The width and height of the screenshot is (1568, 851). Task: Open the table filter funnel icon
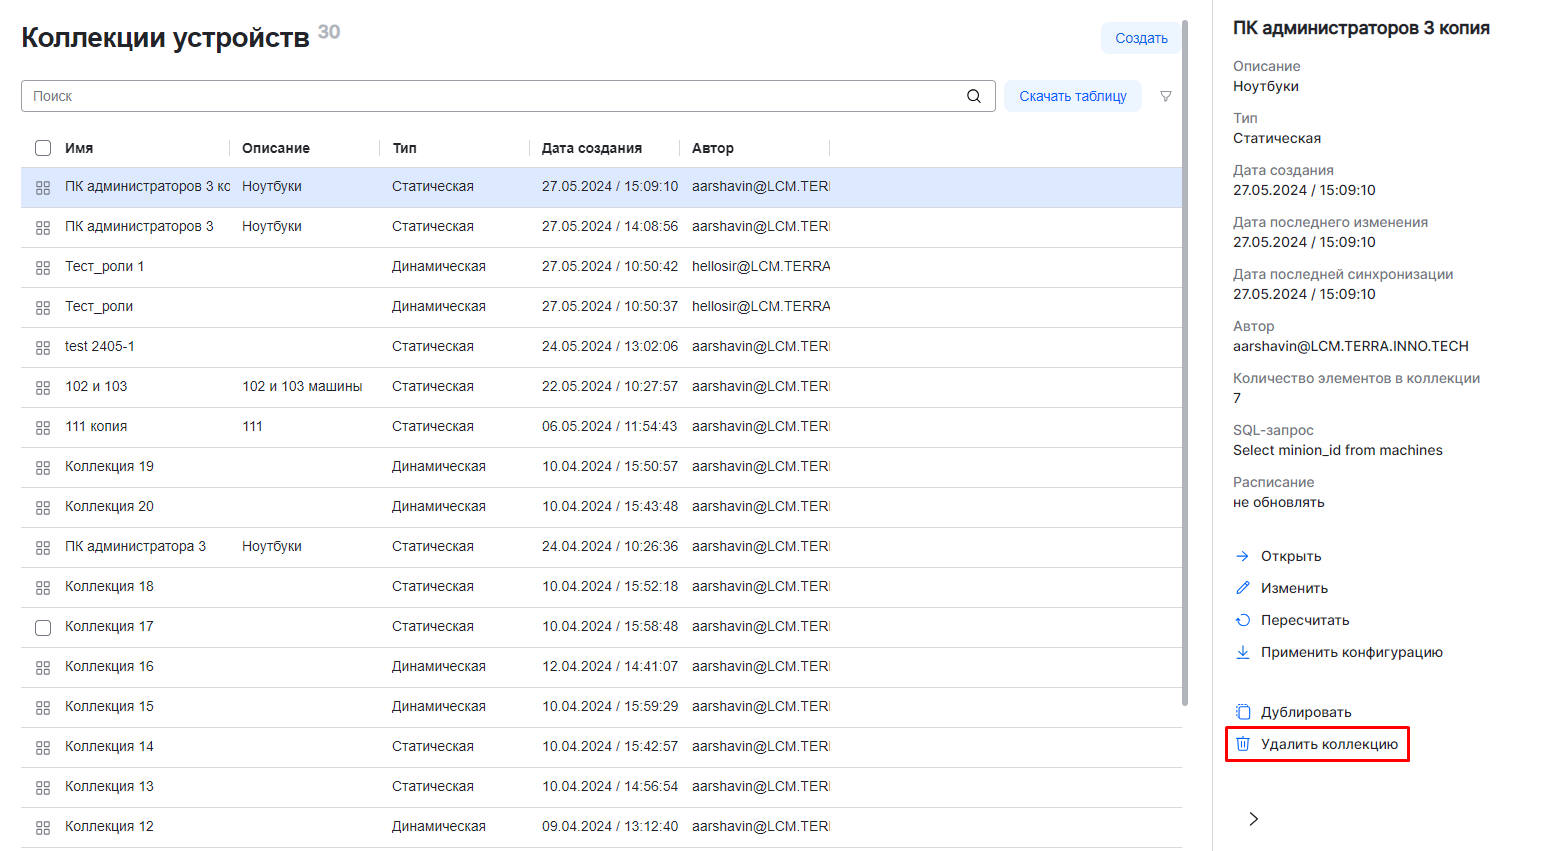pos(1165,96)
